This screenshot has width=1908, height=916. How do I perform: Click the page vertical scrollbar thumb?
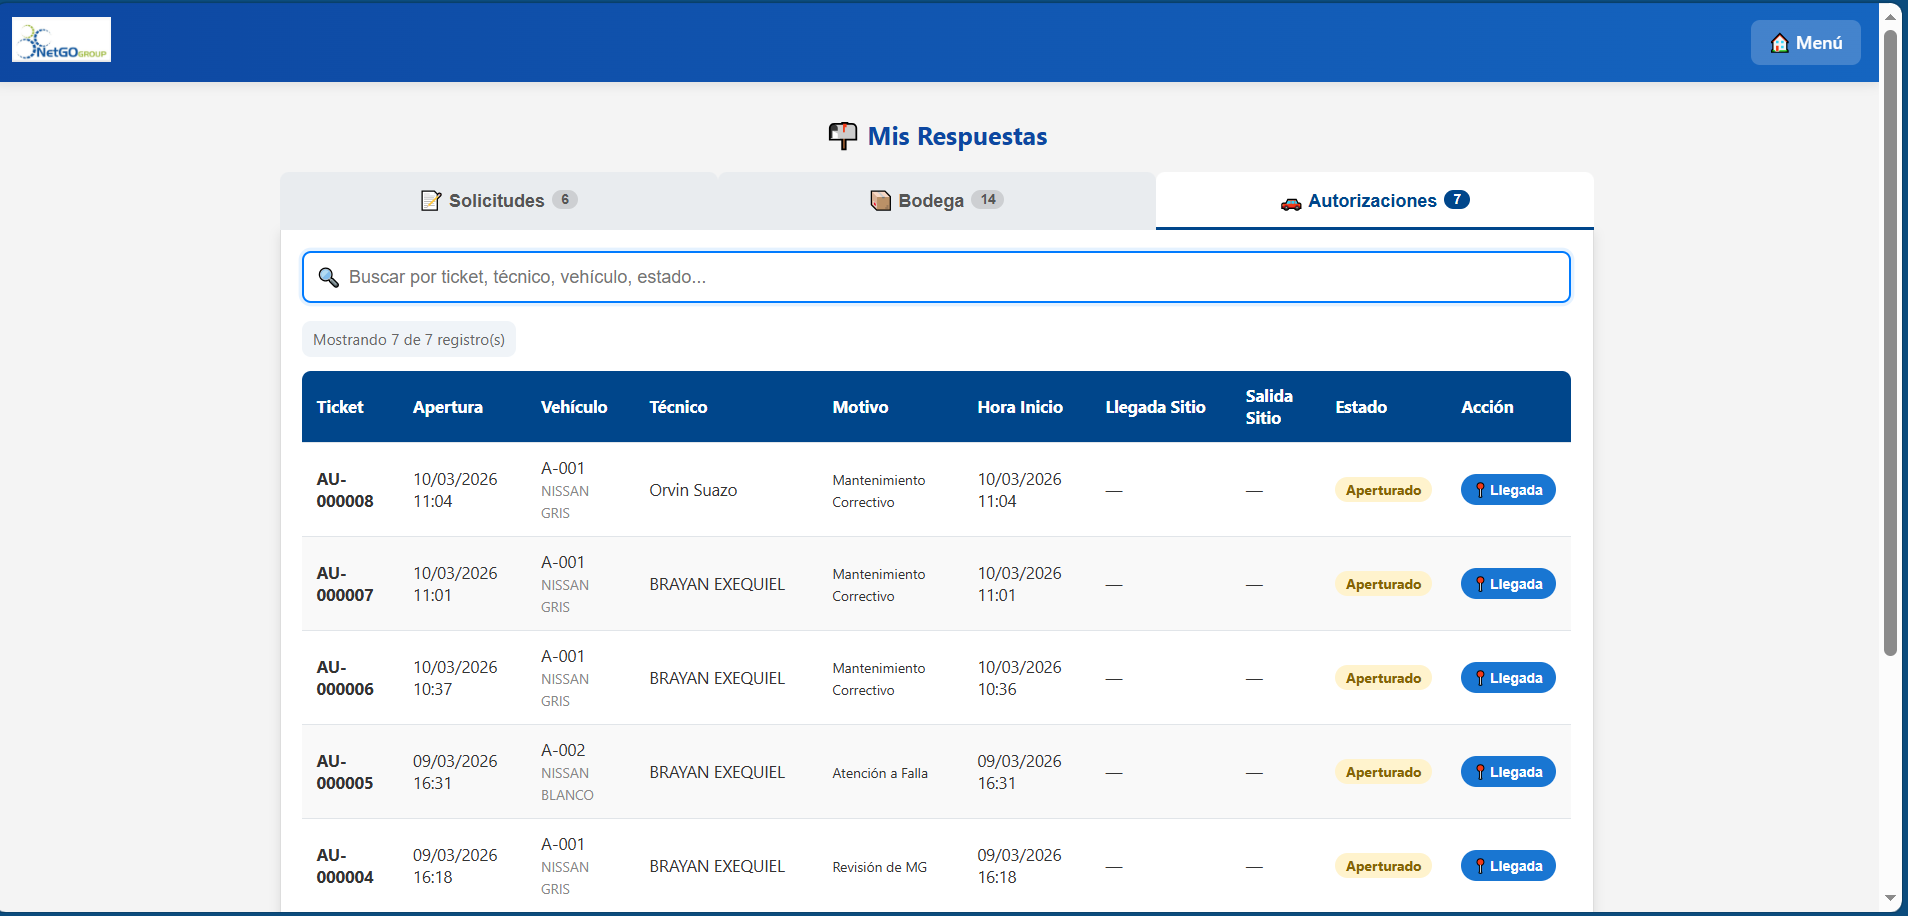click(1890, 340)
